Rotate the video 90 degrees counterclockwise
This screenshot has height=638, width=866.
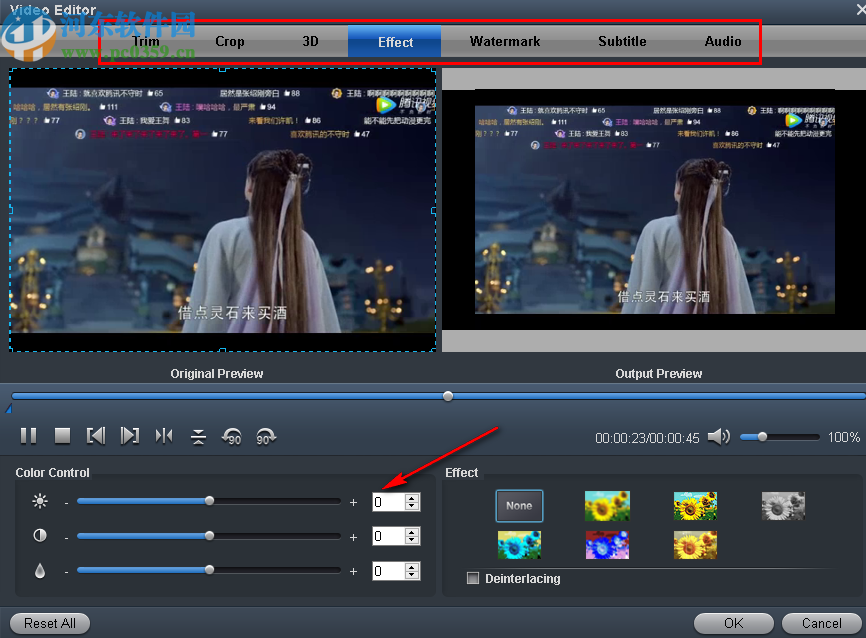[231, 436]
